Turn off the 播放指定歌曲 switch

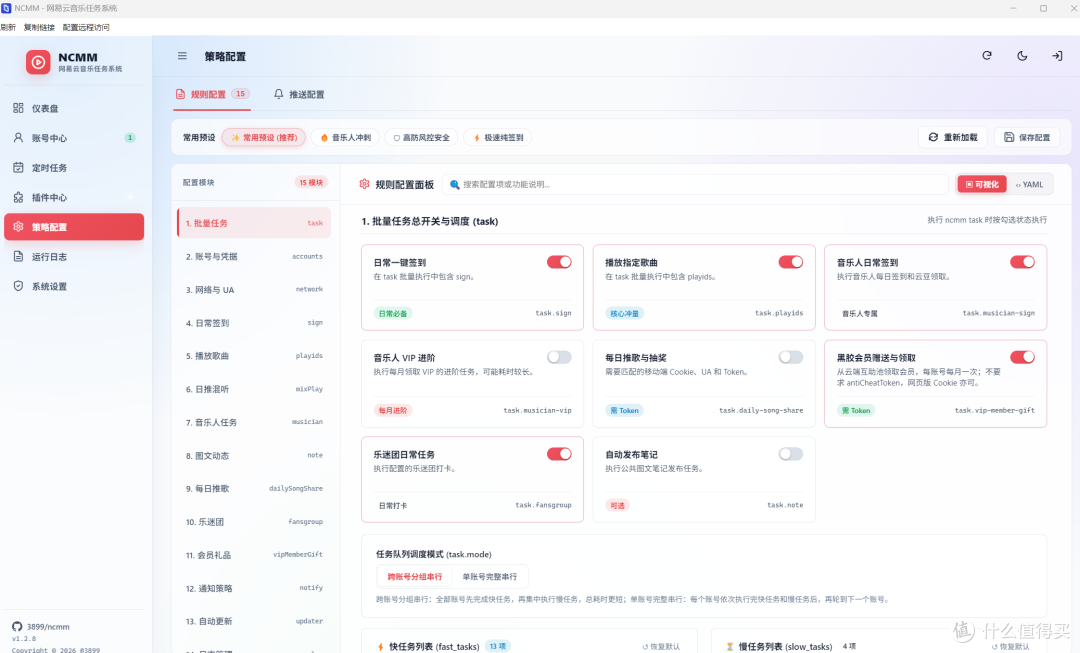pos(791,262)
